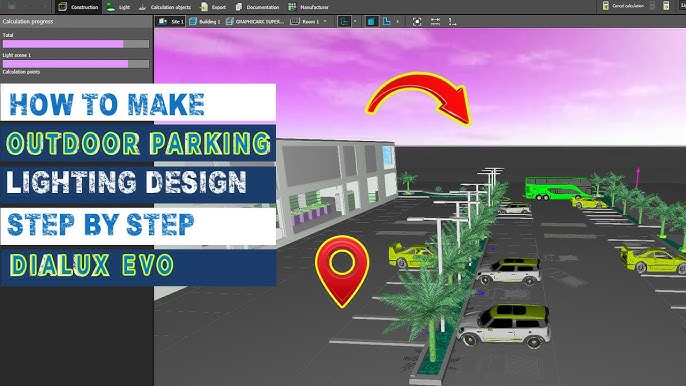The image size is (686, 386).
Task: Activate the 3D view icon
Action: 371,21
